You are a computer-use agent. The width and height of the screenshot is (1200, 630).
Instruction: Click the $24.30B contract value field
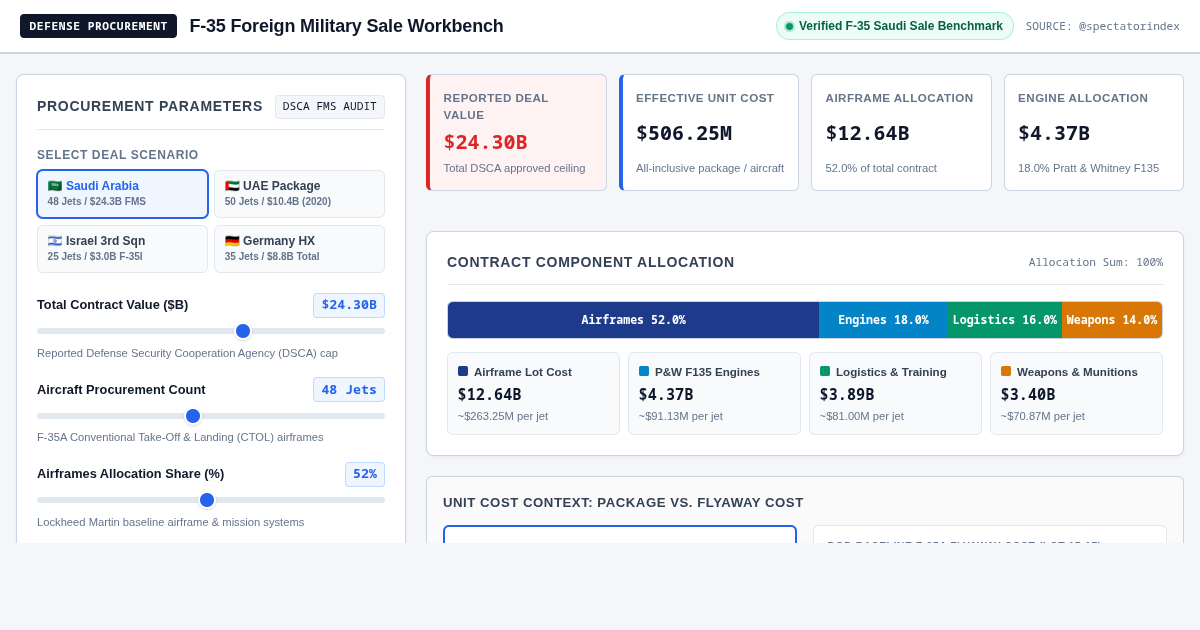point(349,305)
